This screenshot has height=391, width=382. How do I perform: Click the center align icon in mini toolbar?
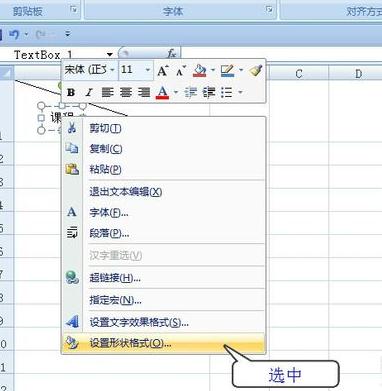126,92
